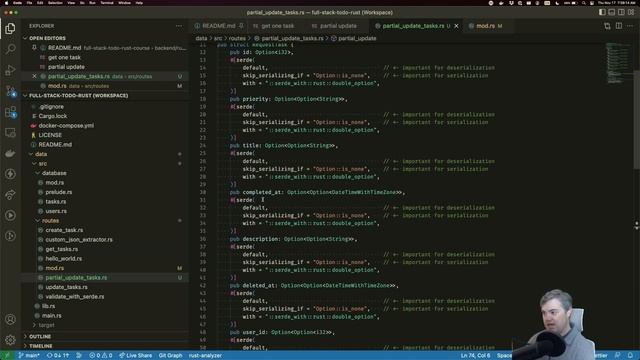Split the editor right
This screenshot has width=640, height=360.
(x=619, y=26)
